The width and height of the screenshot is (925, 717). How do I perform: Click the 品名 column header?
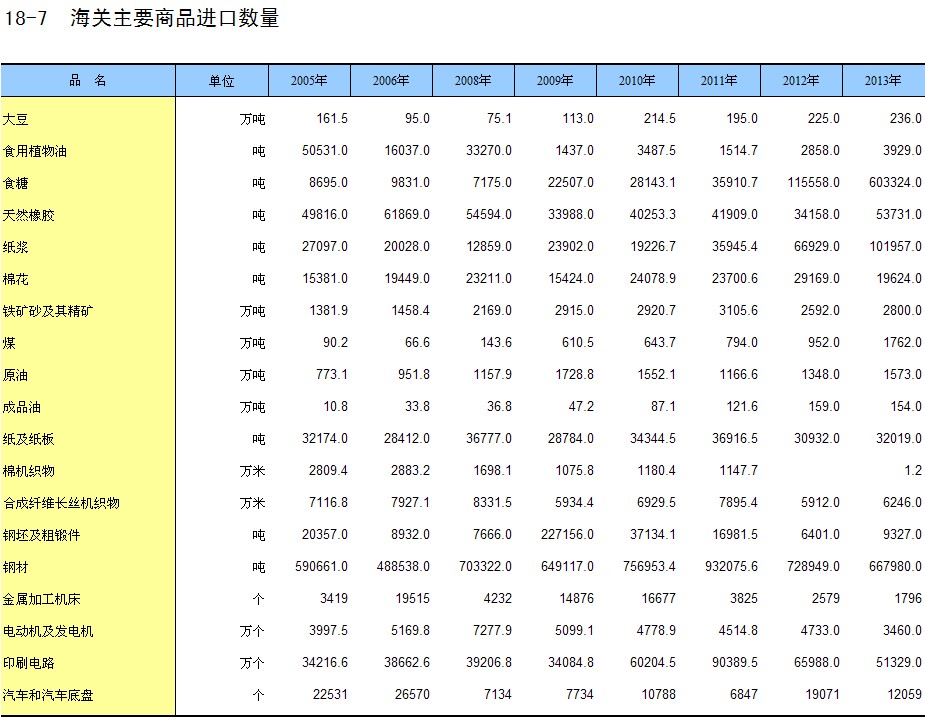(88, 80)
